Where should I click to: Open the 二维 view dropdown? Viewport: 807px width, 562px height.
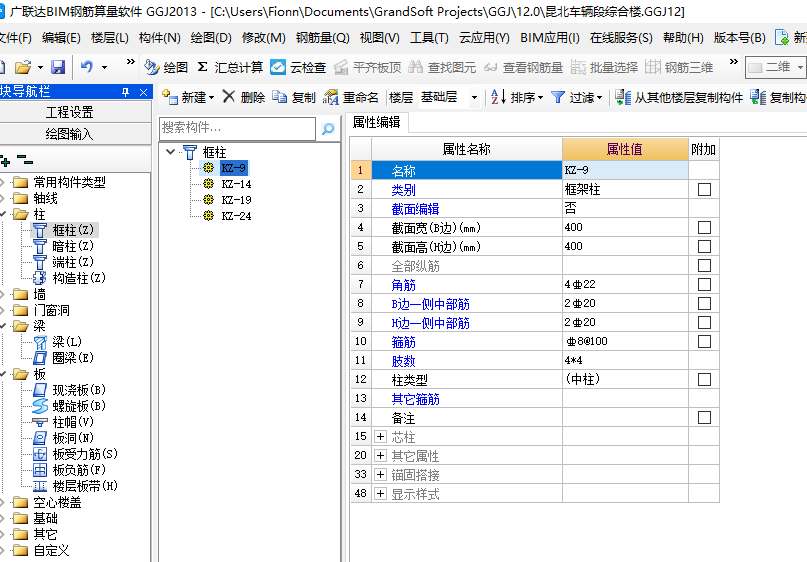[x=799, y=67]
